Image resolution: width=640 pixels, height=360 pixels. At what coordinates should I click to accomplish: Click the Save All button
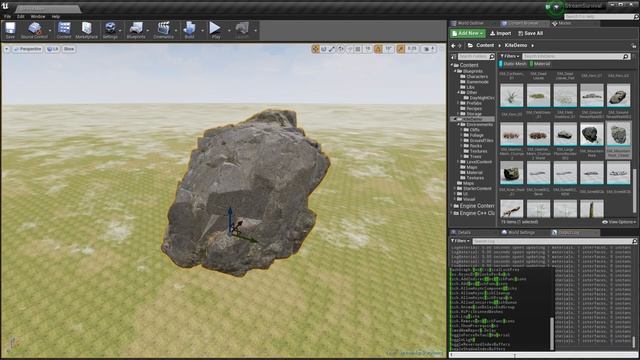(531, 33)
